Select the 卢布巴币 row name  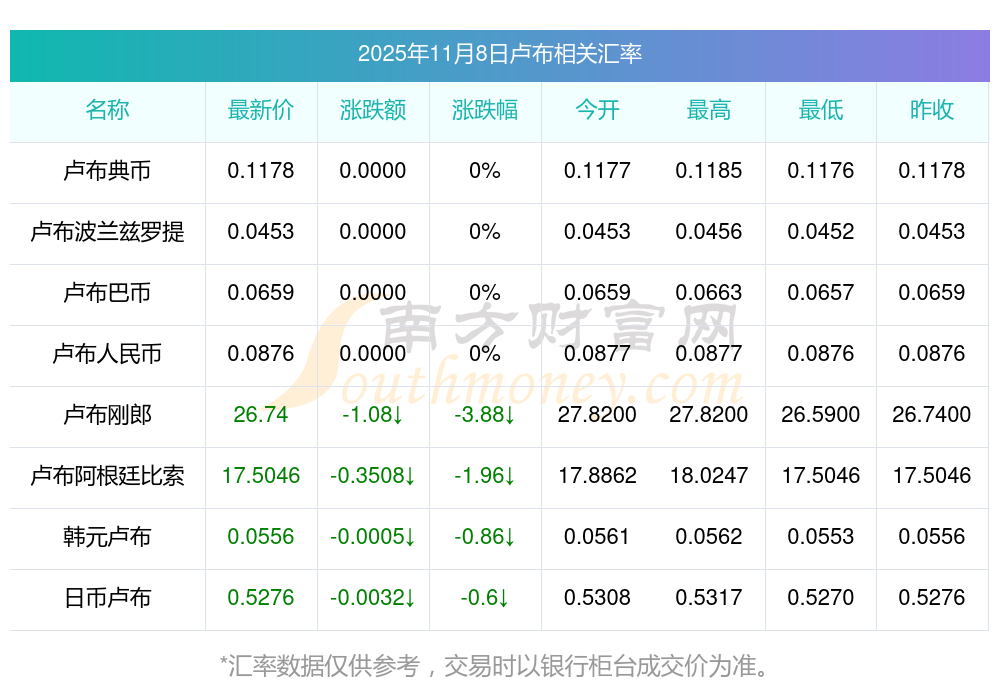107,293
